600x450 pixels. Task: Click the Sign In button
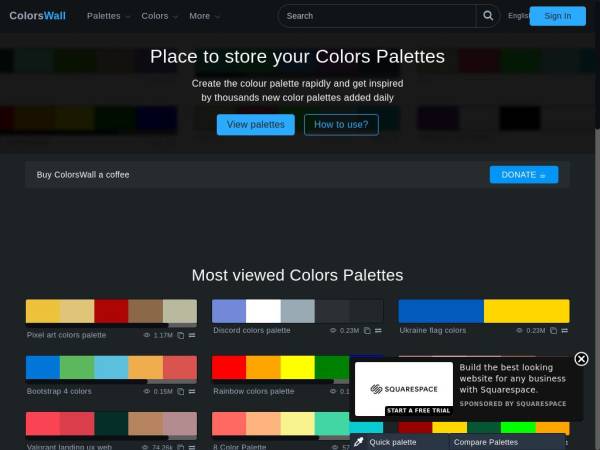[557, 16]
